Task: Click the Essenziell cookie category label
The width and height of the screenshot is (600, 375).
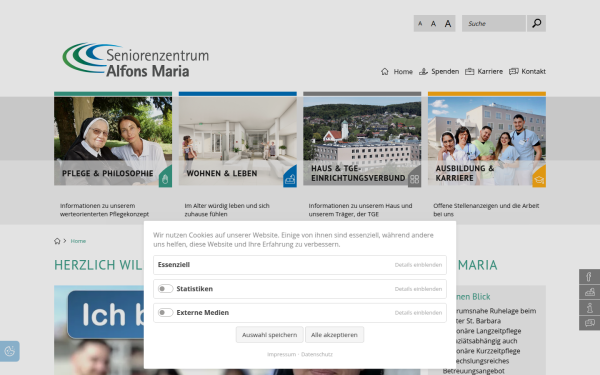Action: 174,265
